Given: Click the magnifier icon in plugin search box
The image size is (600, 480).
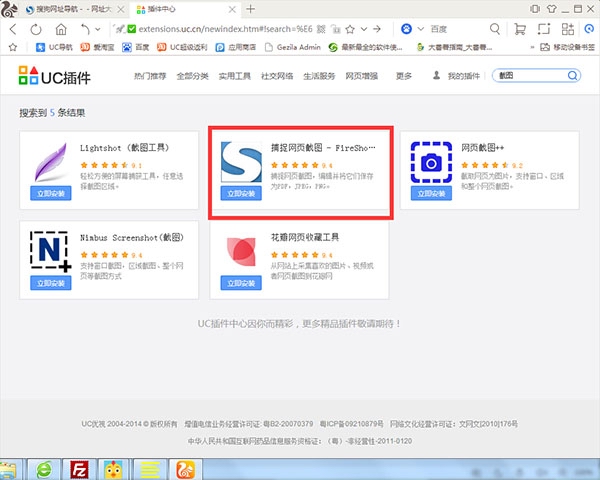Looking at the screenshot, I should coord(572,75).
